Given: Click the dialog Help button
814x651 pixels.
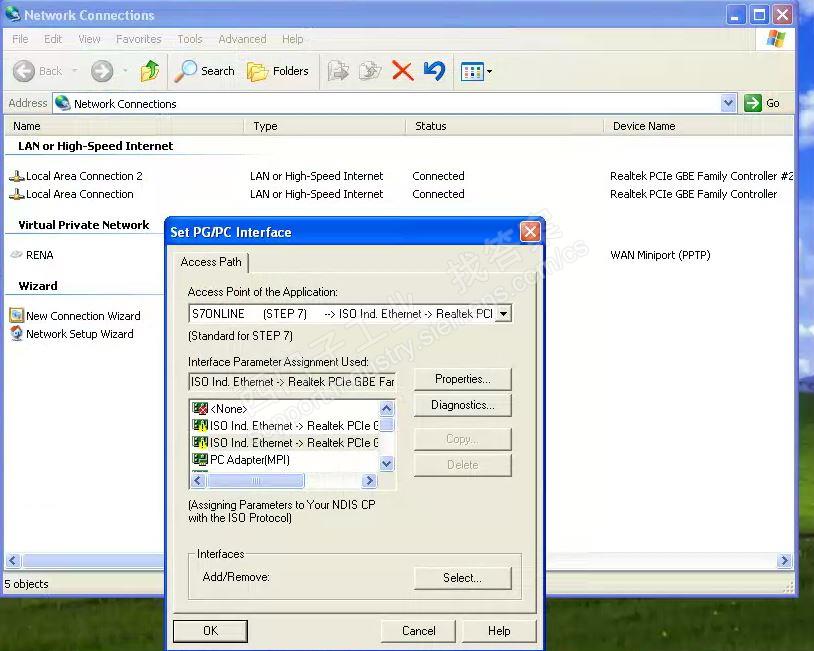Looking at the screenshot, I should click(x=499, y=631).
